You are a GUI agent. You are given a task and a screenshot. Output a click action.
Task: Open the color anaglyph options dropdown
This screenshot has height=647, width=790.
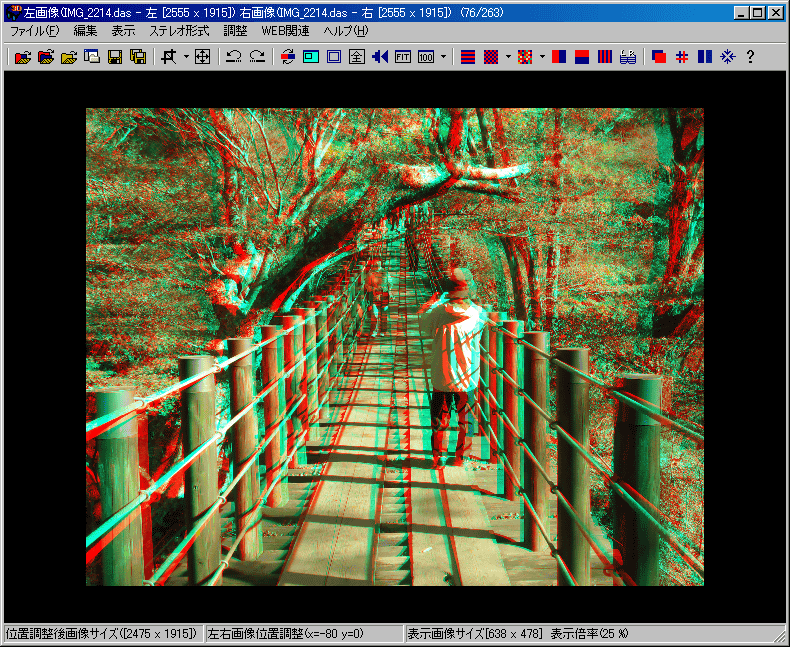coord(542,57)
